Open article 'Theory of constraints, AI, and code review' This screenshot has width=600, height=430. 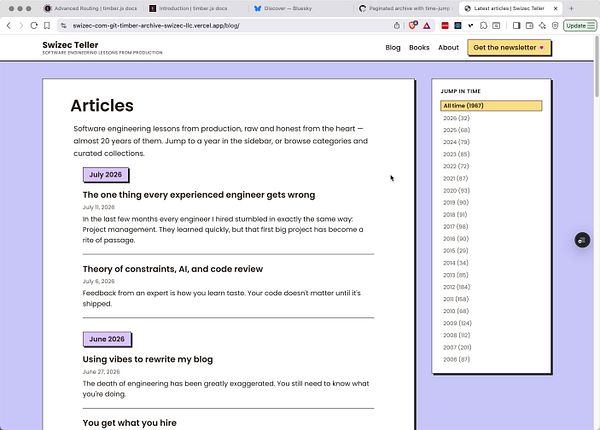tap(173, 269)
